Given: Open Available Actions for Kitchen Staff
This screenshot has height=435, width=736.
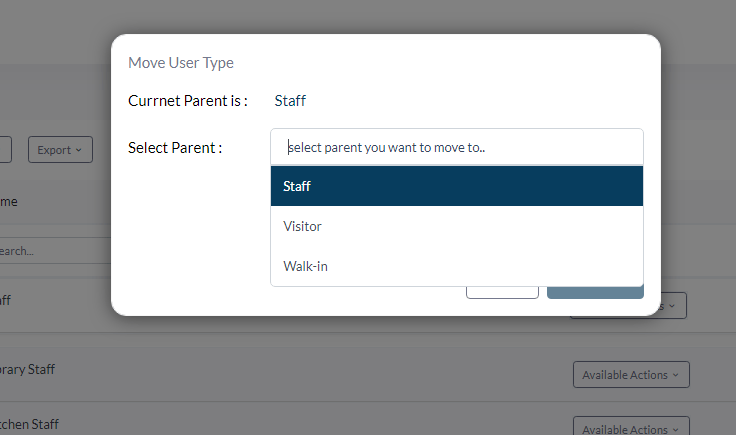Looking at the screenshot, I should [631, 426].
